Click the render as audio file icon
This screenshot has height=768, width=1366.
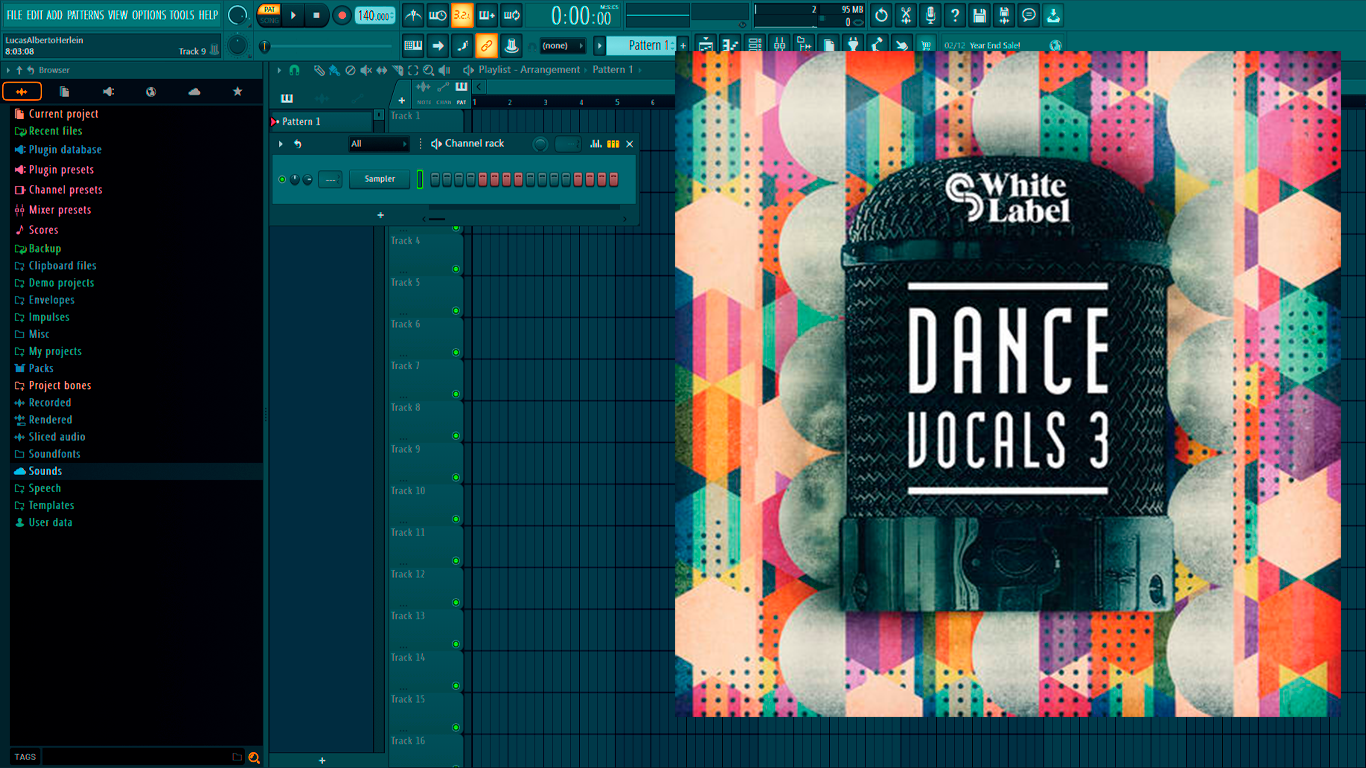point(1004,15)
